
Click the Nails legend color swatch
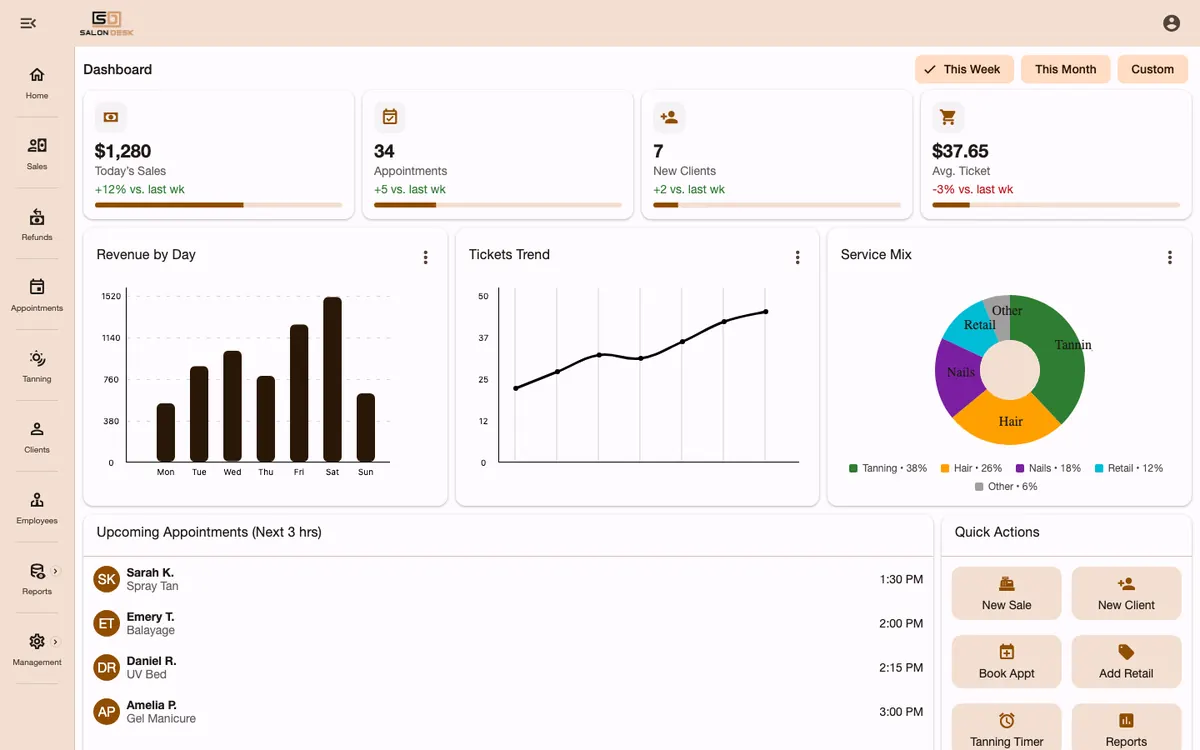tap(1020, 468)
